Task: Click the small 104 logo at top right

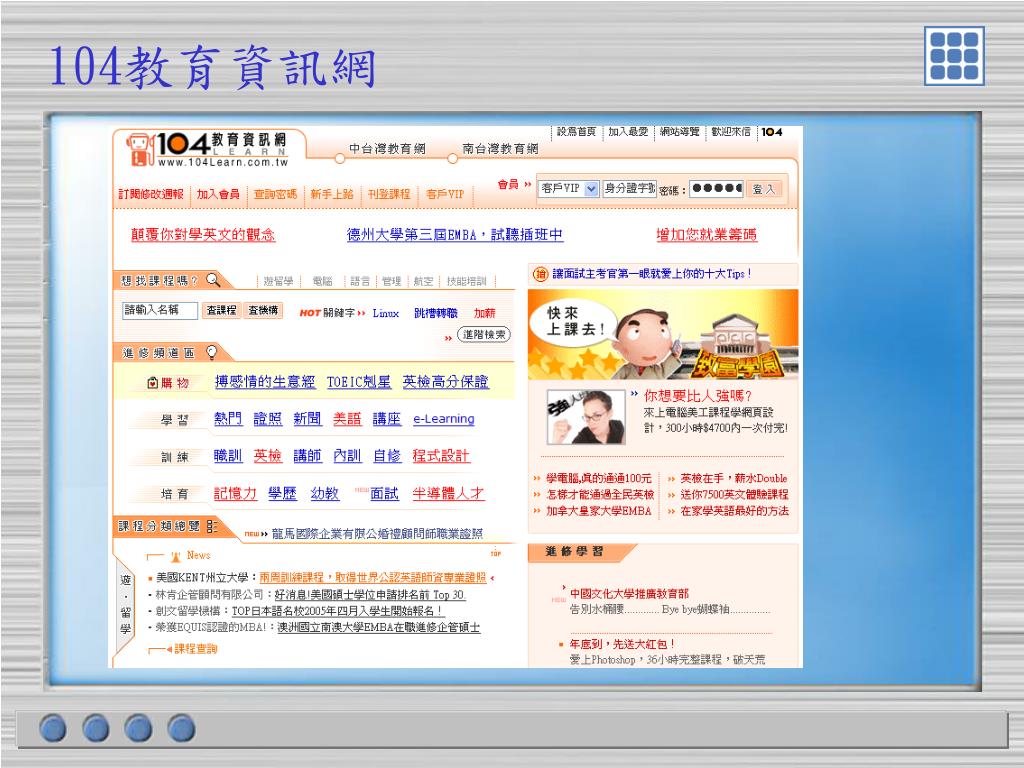Action: (x=772, y=132)
